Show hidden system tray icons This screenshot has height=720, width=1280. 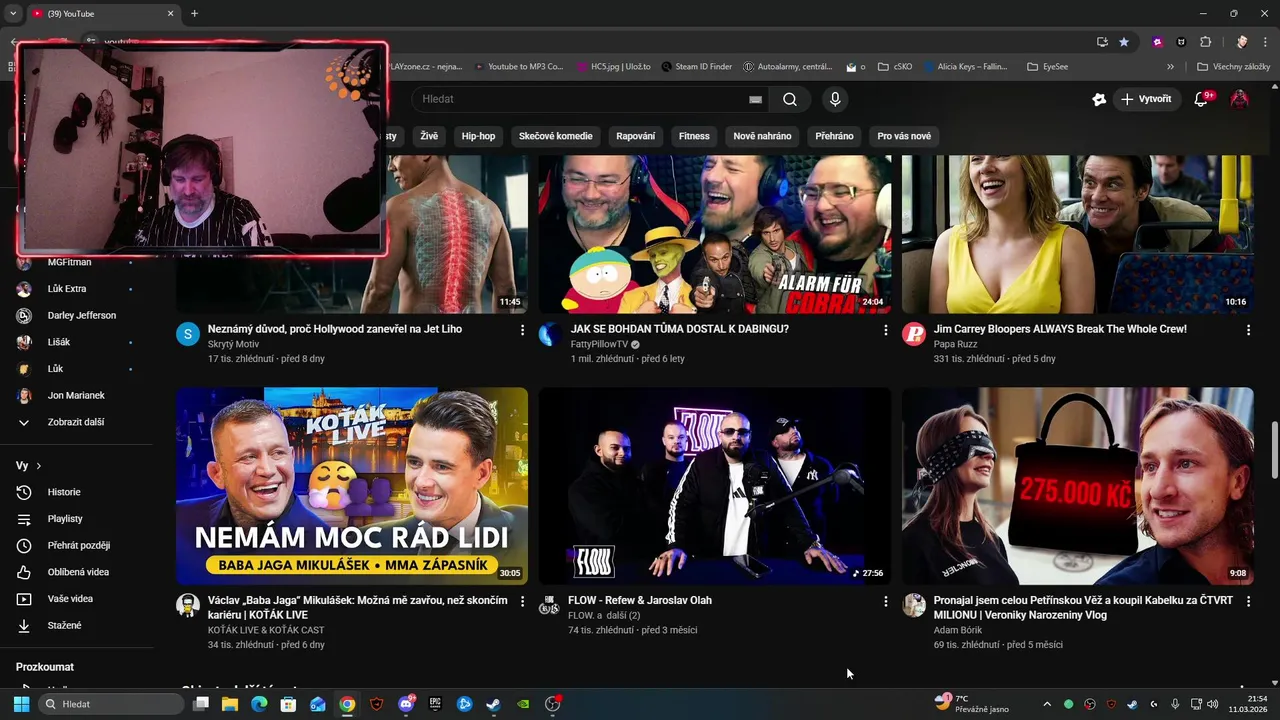tap(1047, 704)
